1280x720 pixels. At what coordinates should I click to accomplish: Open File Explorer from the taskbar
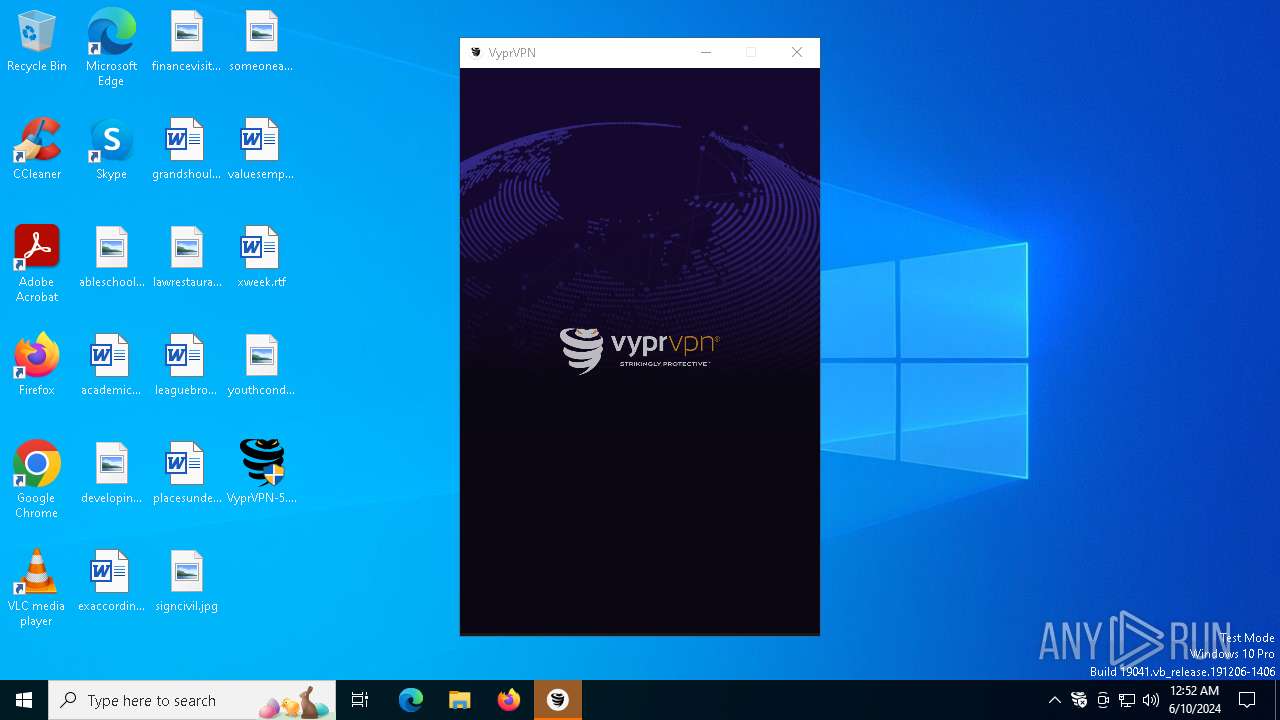tap(459, 700)
